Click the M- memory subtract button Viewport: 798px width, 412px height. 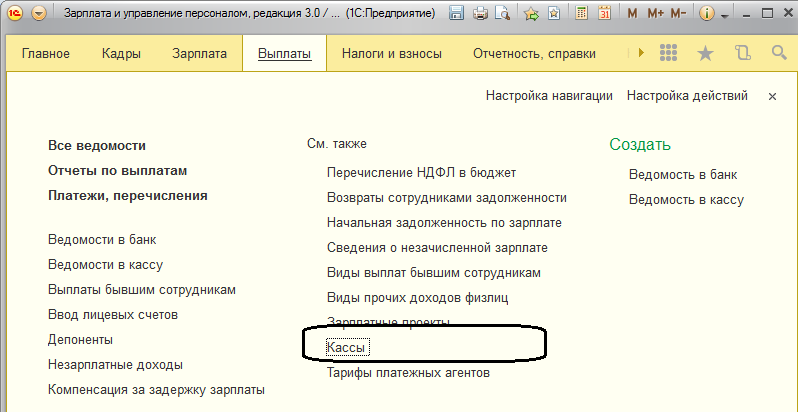coord(678,14)
